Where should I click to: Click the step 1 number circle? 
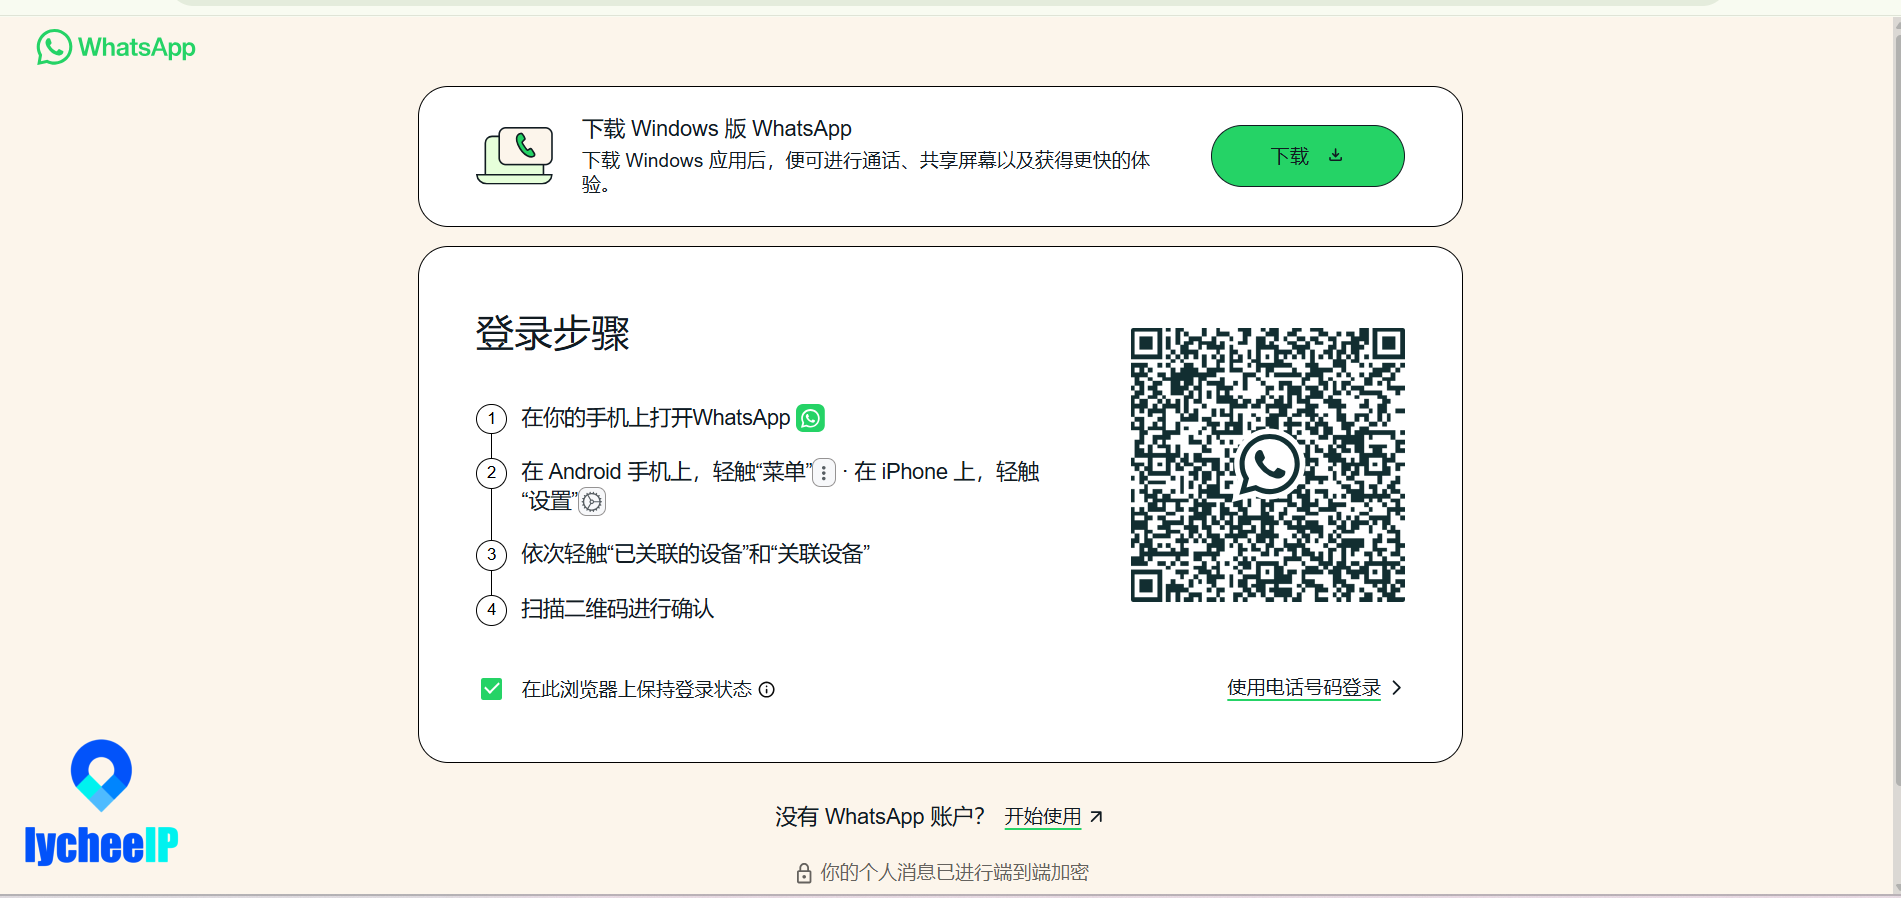(x=491, y=419)
